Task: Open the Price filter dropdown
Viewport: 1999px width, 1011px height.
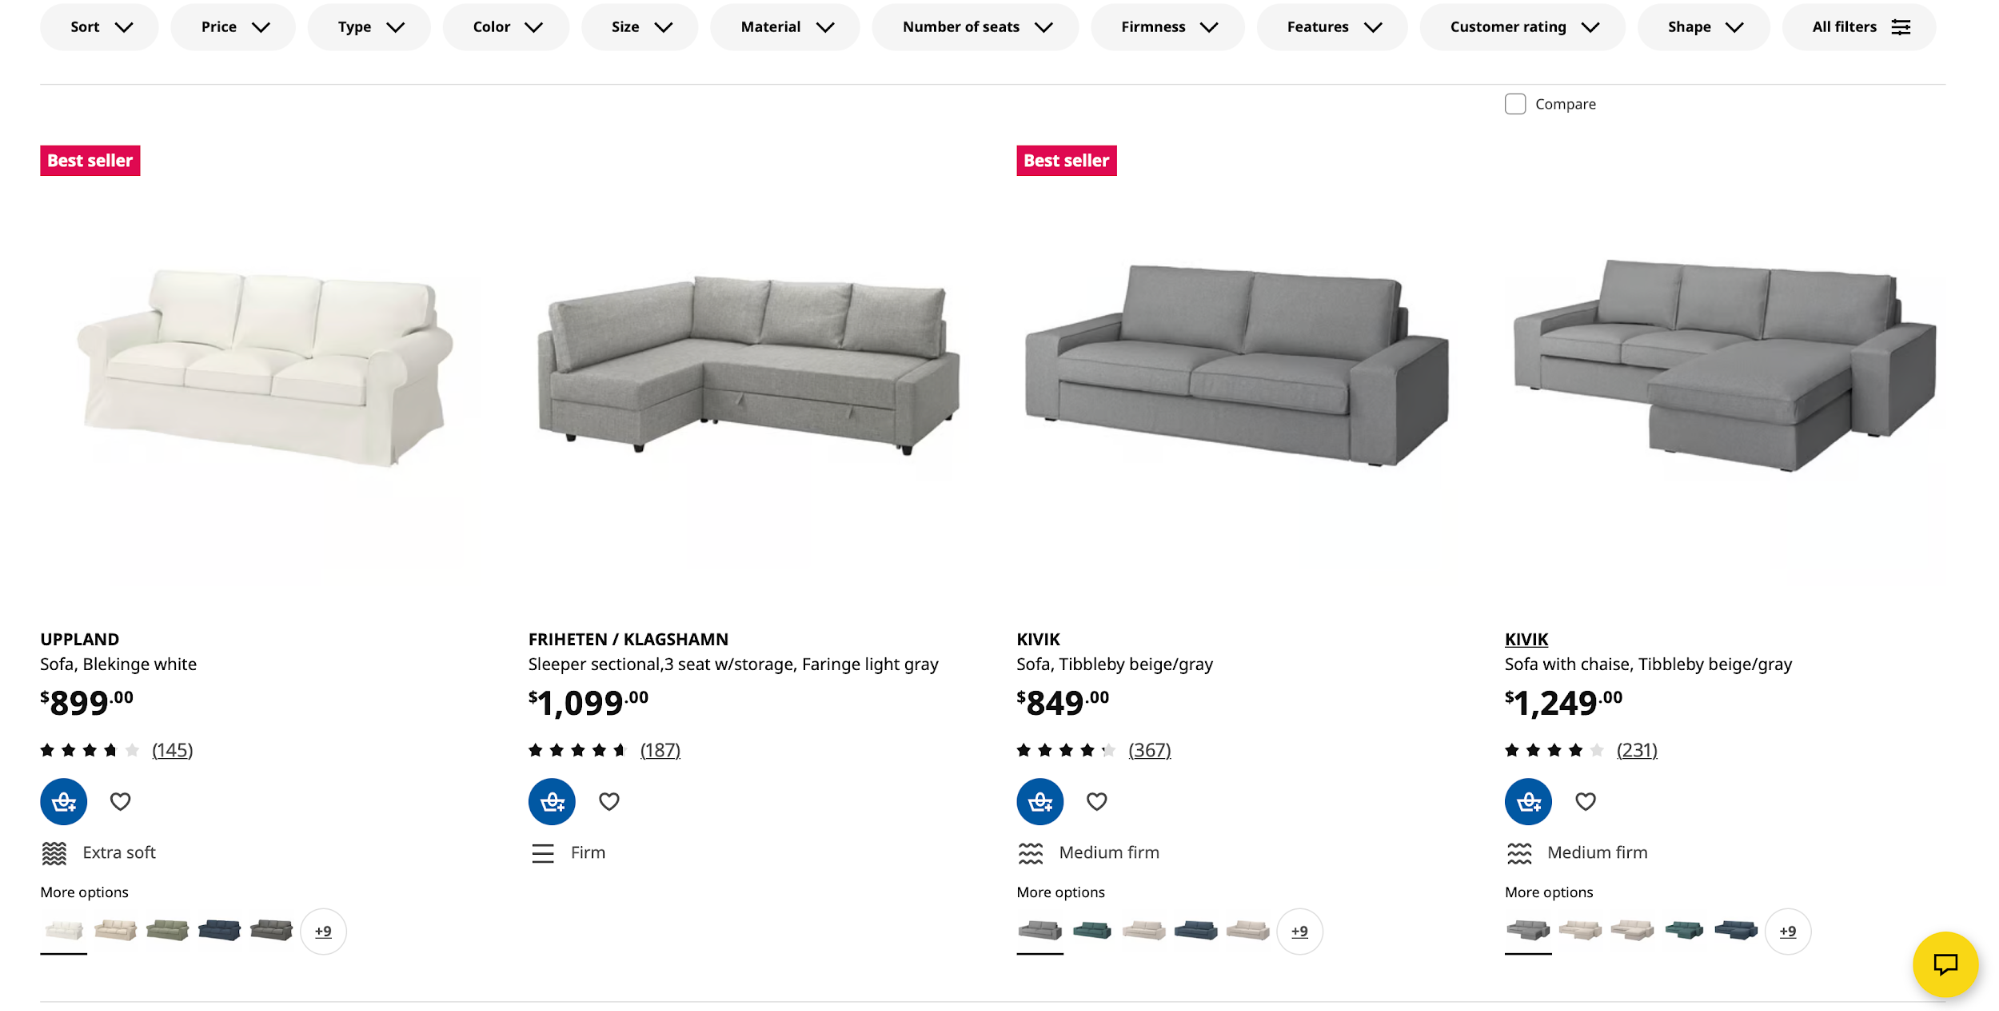Action: [233, 27]
